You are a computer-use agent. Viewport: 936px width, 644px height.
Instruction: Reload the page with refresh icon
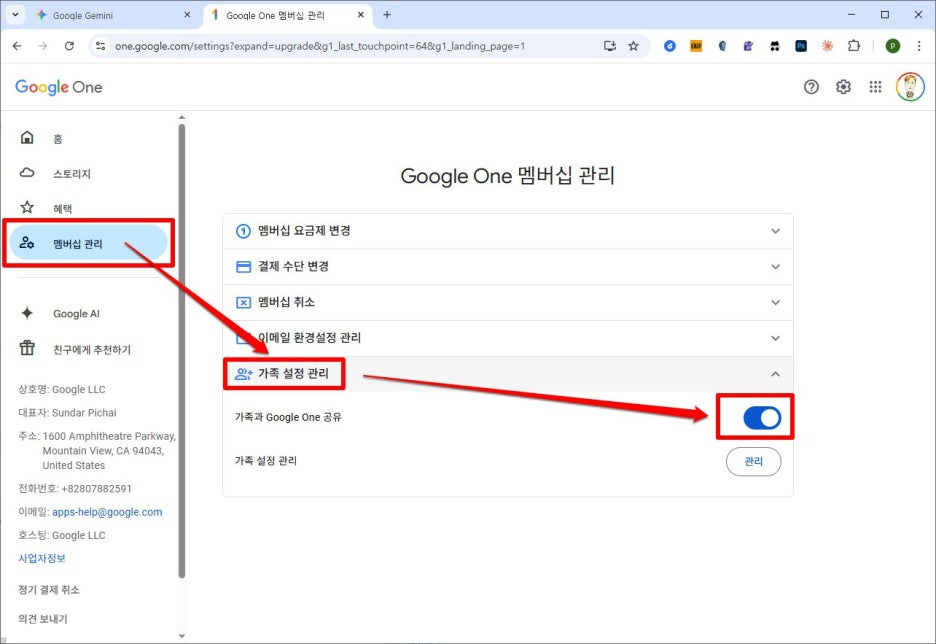[69, 46]
